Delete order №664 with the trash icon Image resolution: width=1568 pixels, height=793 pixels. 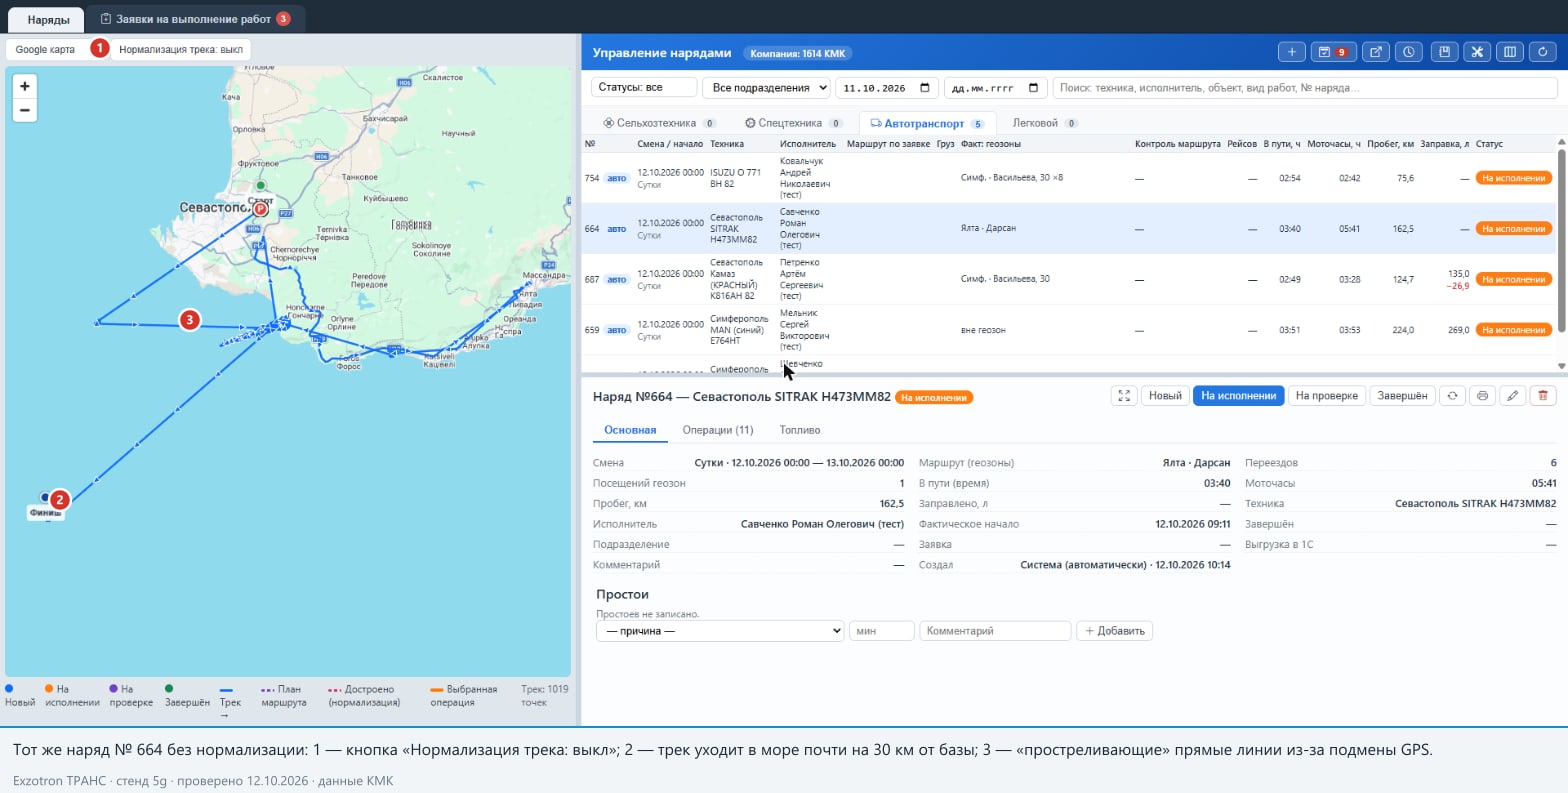click(1543, 396)
